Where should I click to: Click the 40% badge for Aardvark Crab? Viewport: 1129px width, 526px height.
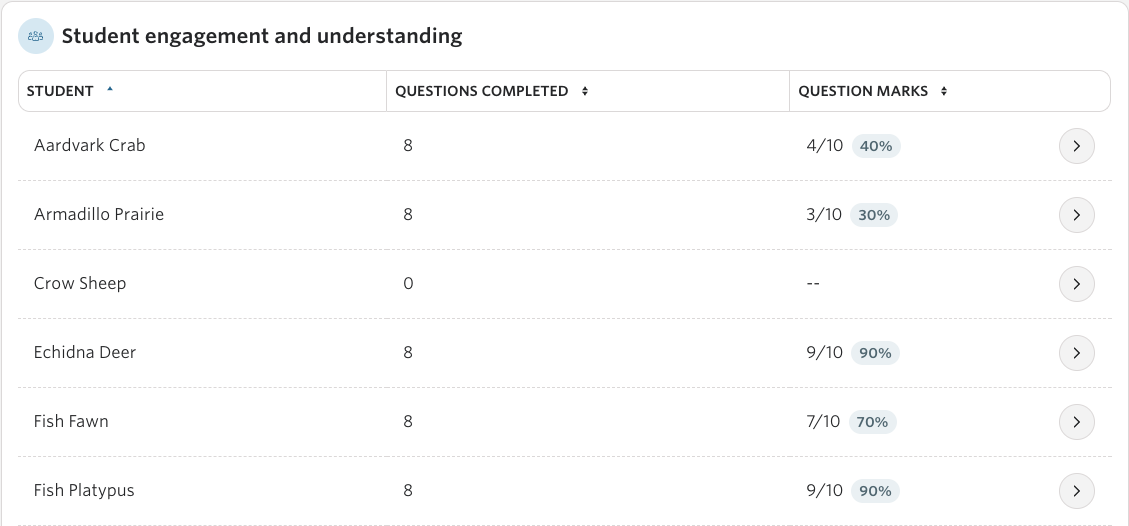pyautogui.click(x=876, y=146)
